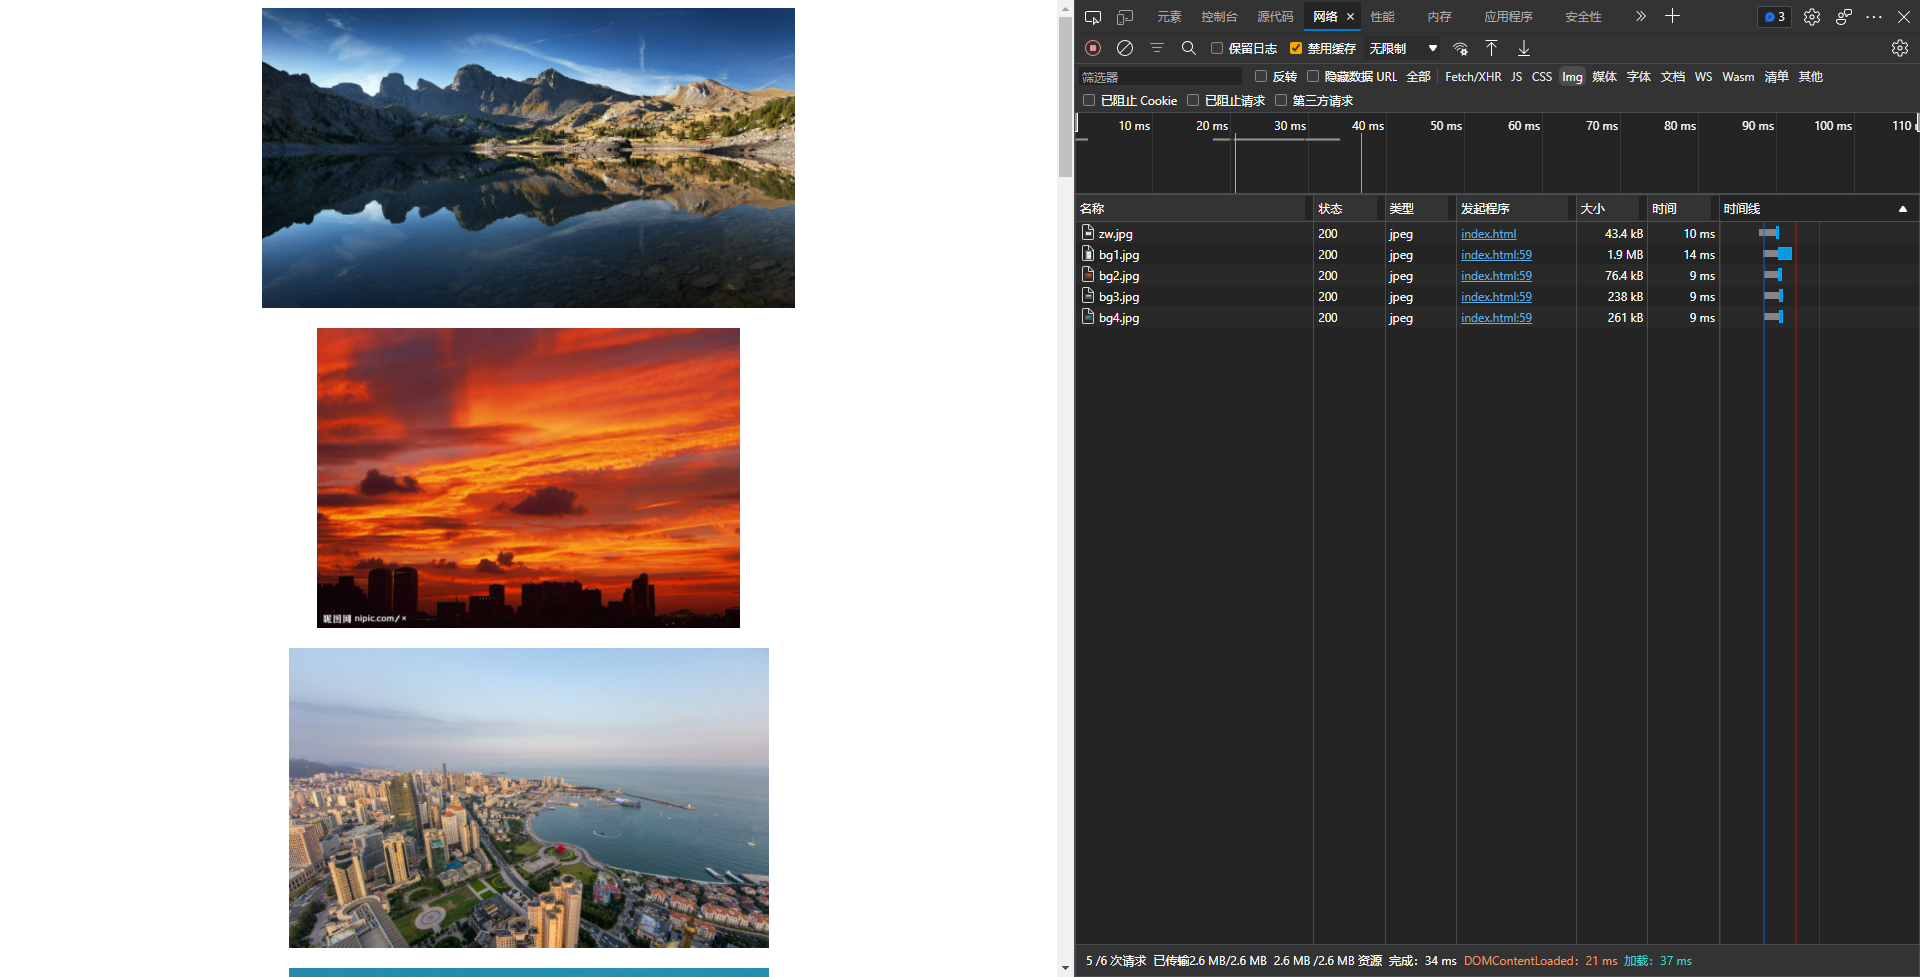The image size is (1920, 977).
Task: Filter requests by Fetch/XHR
Action: click(x=1473, y=77)
